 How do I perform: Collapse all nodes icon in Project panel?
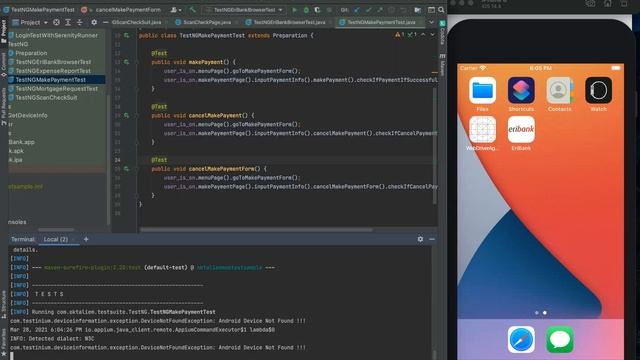tap(80, 22)
